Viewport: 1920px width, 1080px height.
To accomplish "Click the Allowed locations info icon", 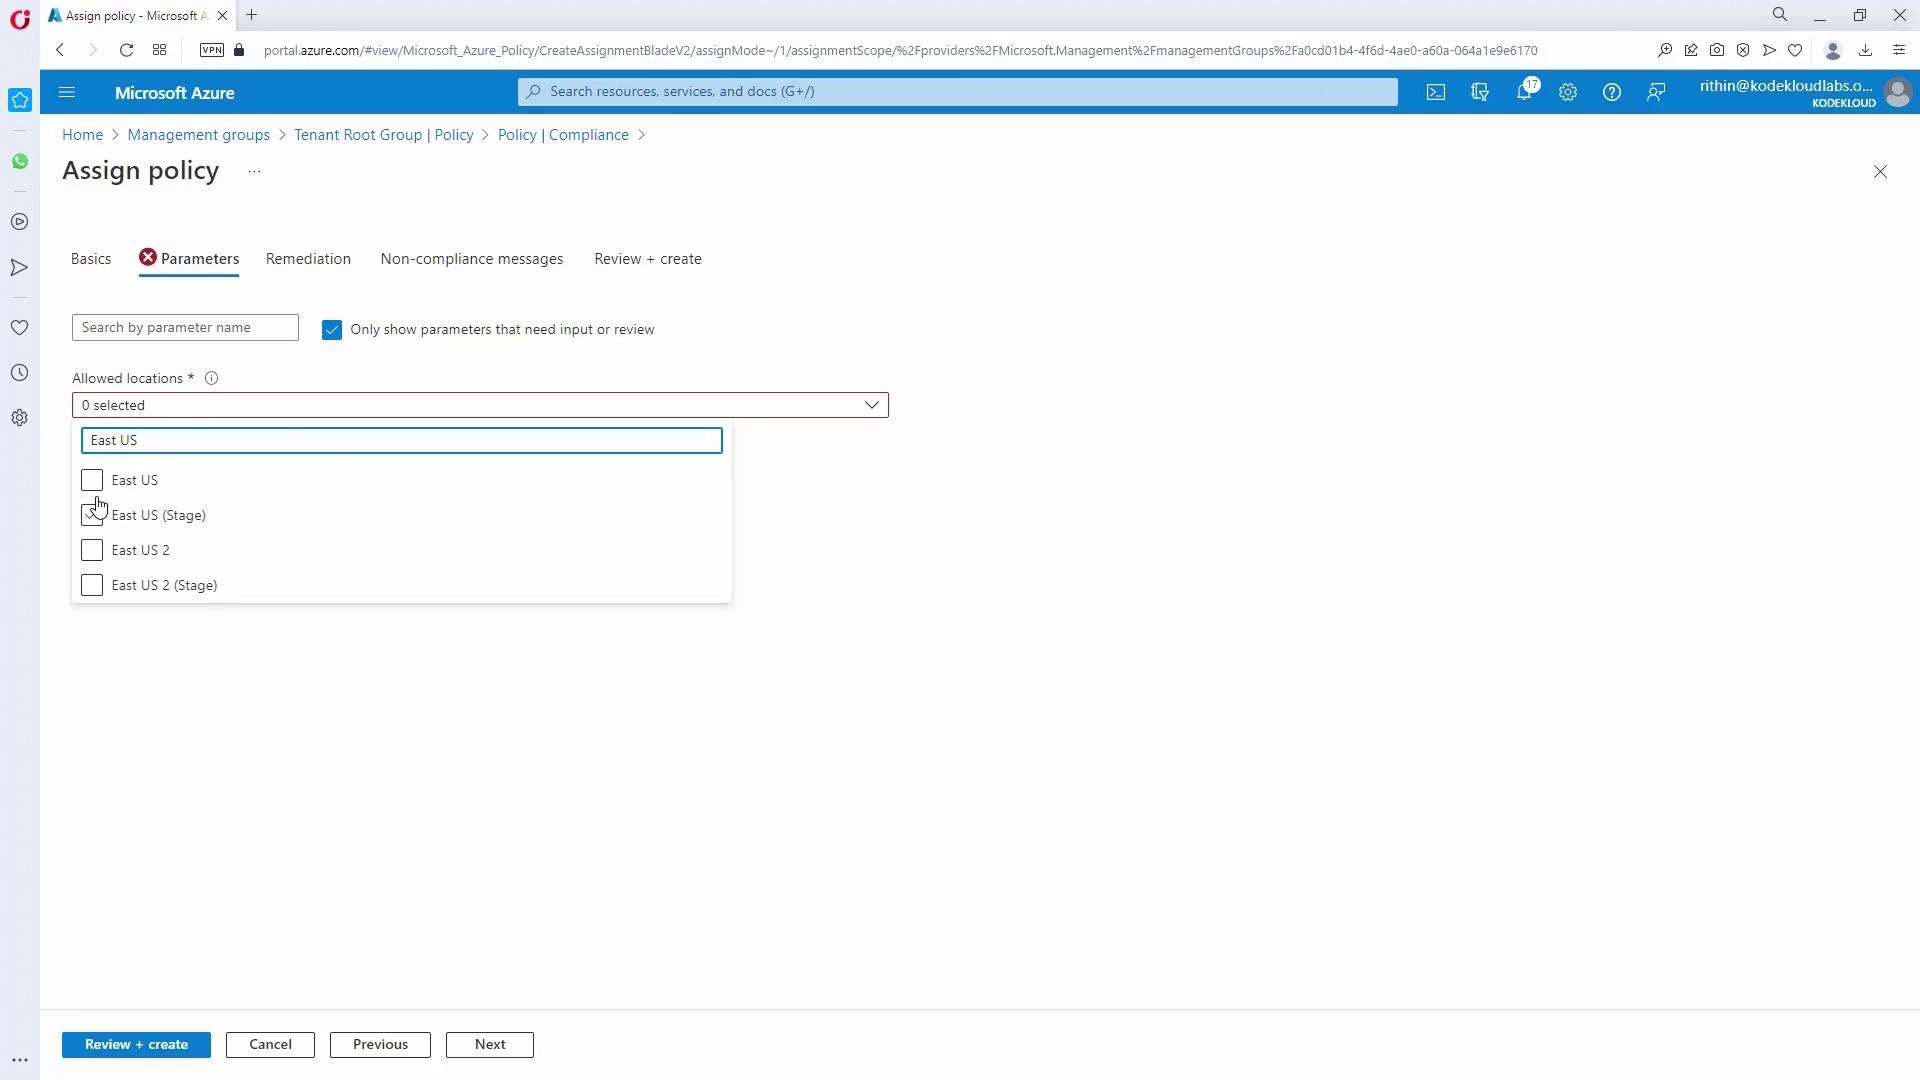I will 211,378.
